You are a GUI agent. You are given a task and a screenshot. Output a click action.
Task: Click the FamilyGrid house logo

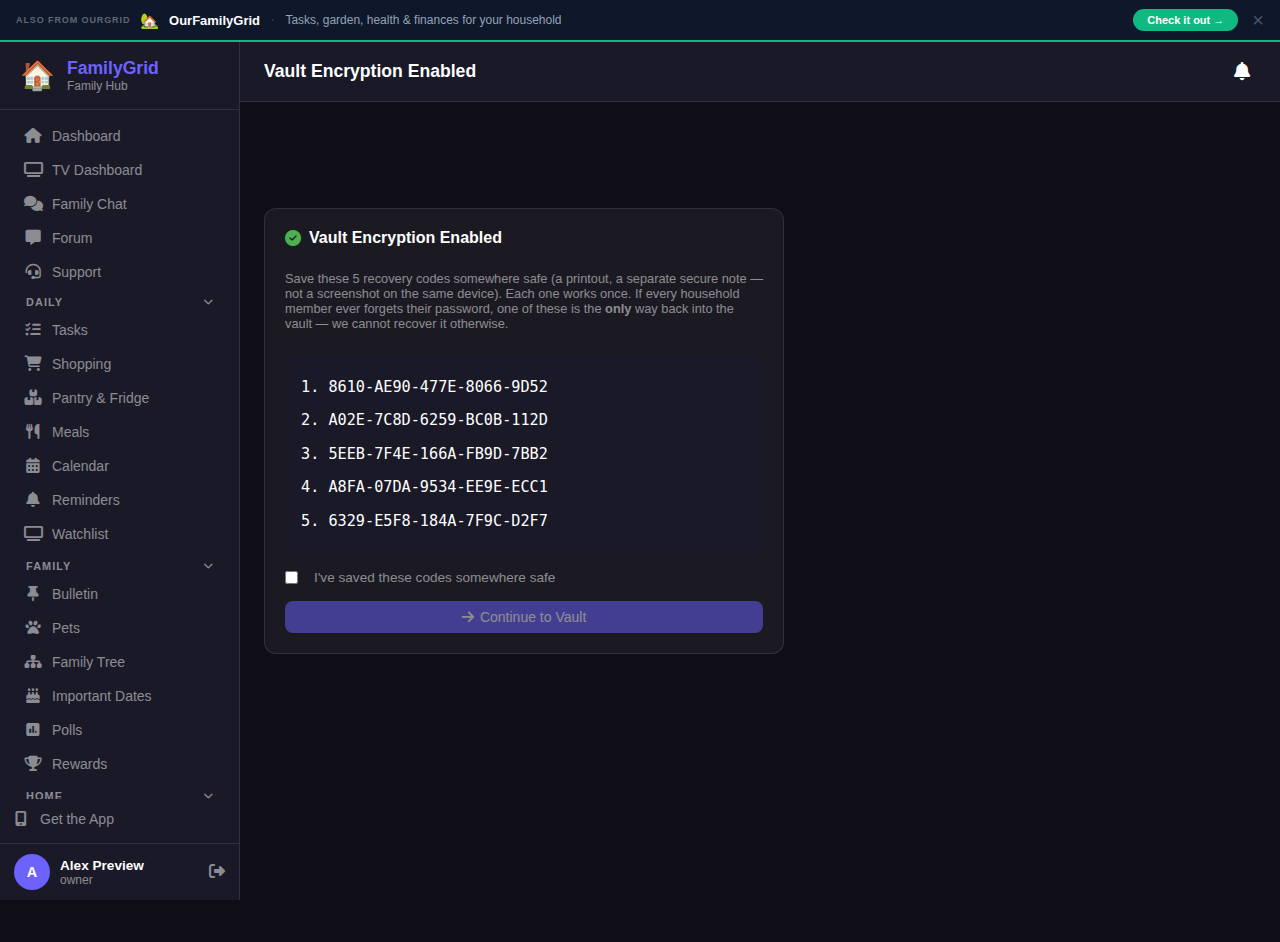(x=37, y=75)
